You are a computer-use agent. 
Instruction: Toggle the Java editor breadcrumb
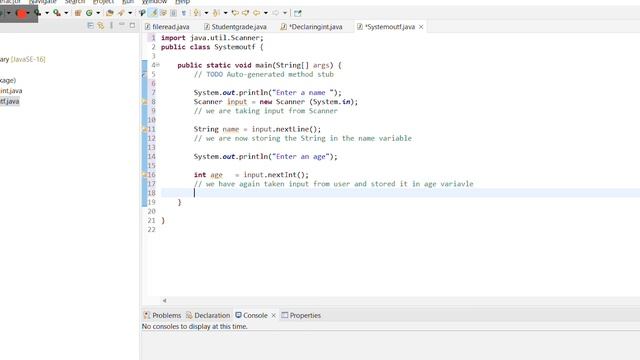pyautogui.click(x=142, y=13)
